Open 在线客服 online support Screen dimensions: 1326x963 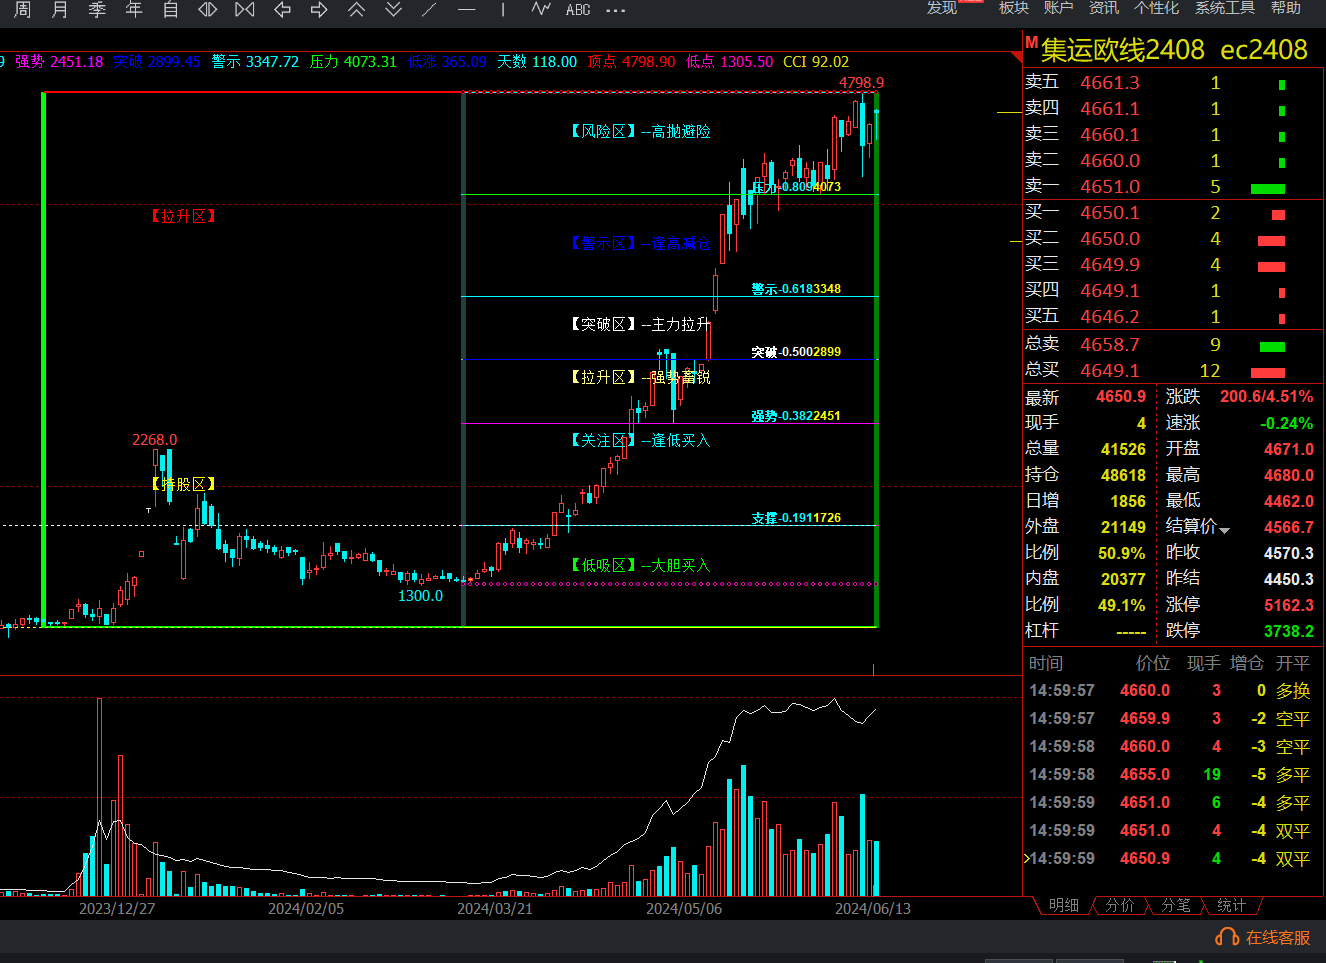[x=1278, y=937]
